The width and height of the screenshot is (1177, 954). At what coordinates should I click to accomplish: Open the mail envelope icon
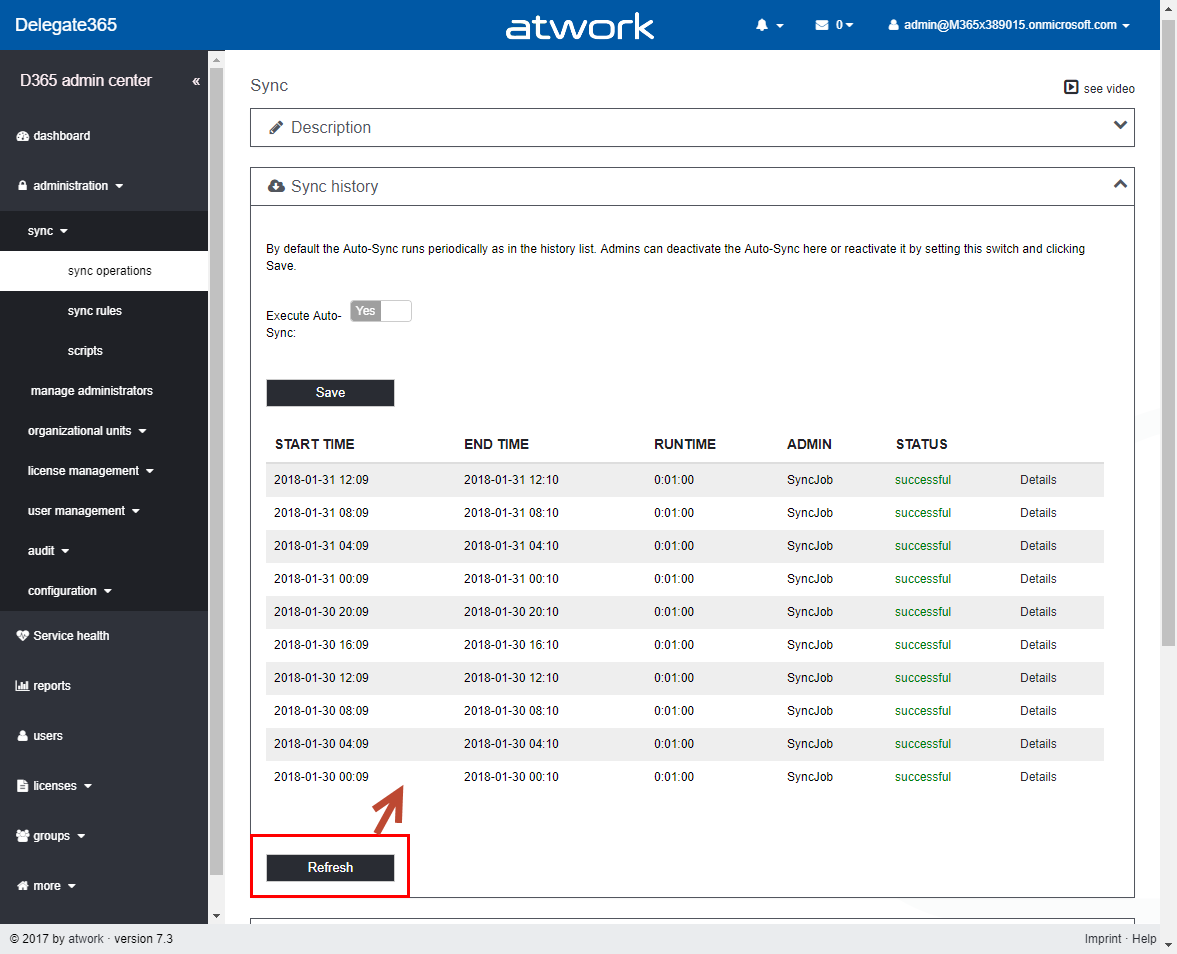822,25
